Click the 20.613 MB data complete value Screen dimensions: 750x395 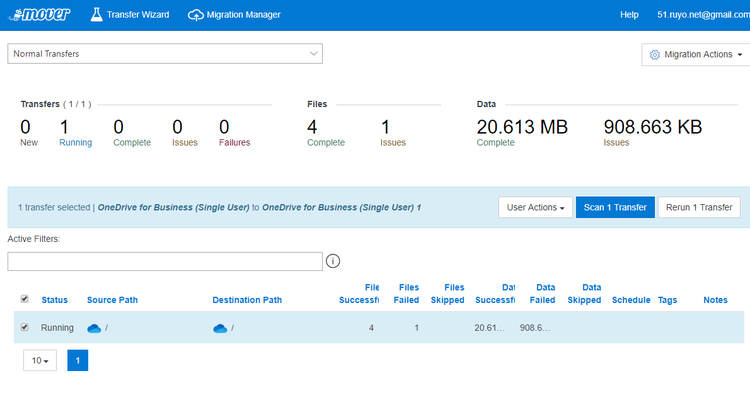point(522,127)
